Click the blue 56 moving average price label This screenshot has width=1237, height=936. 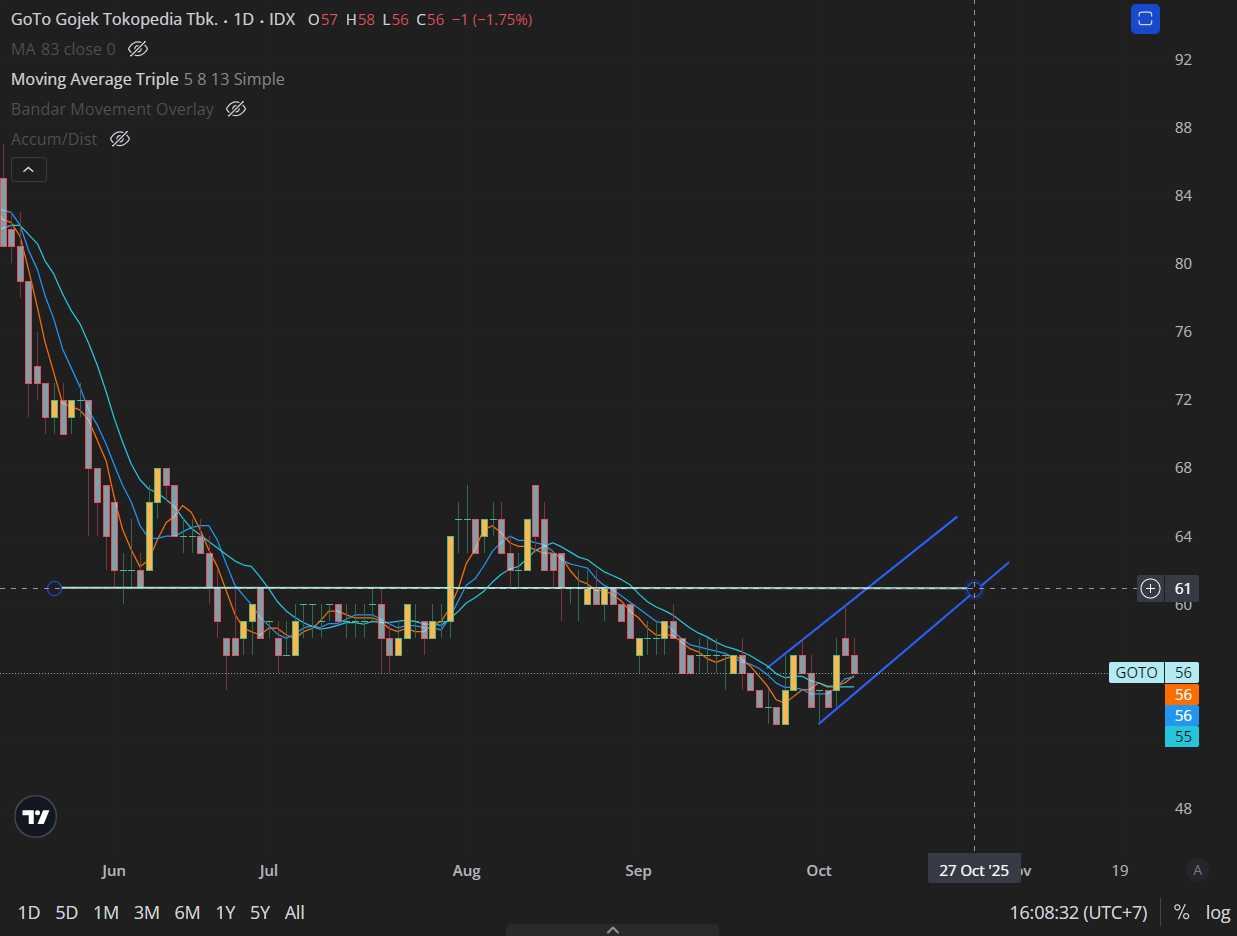click(x=1183, y=715)
